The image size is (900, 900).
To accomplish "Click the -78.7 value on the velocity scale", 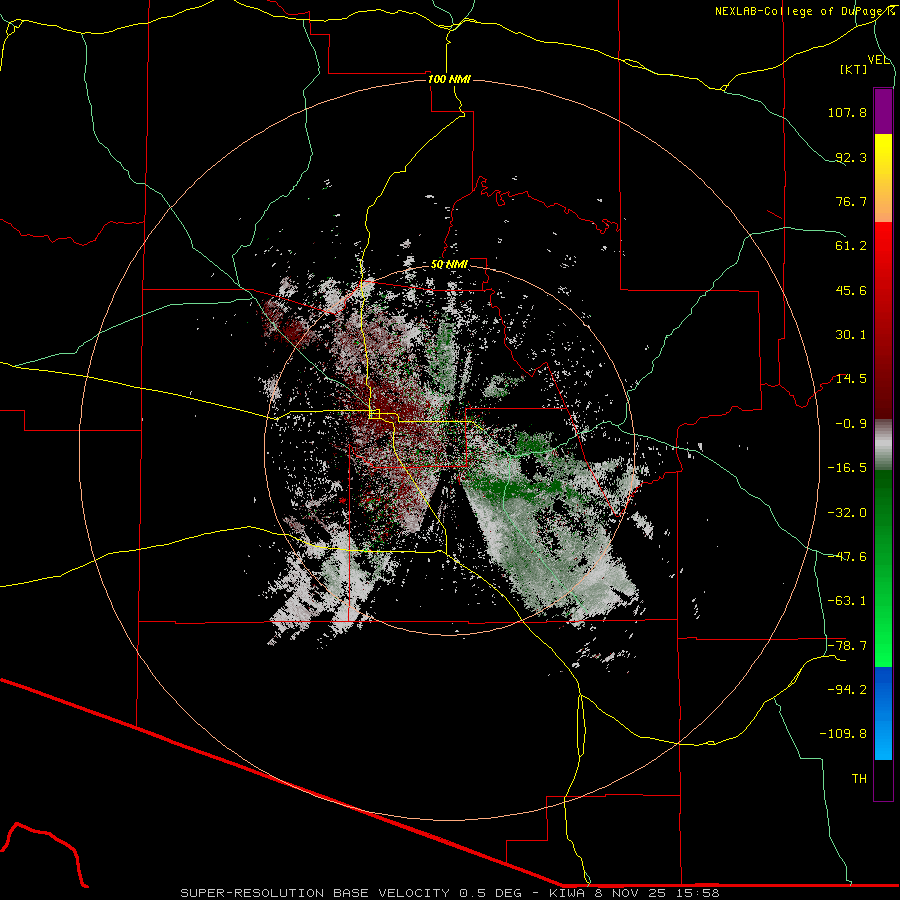I will [847, 646].
